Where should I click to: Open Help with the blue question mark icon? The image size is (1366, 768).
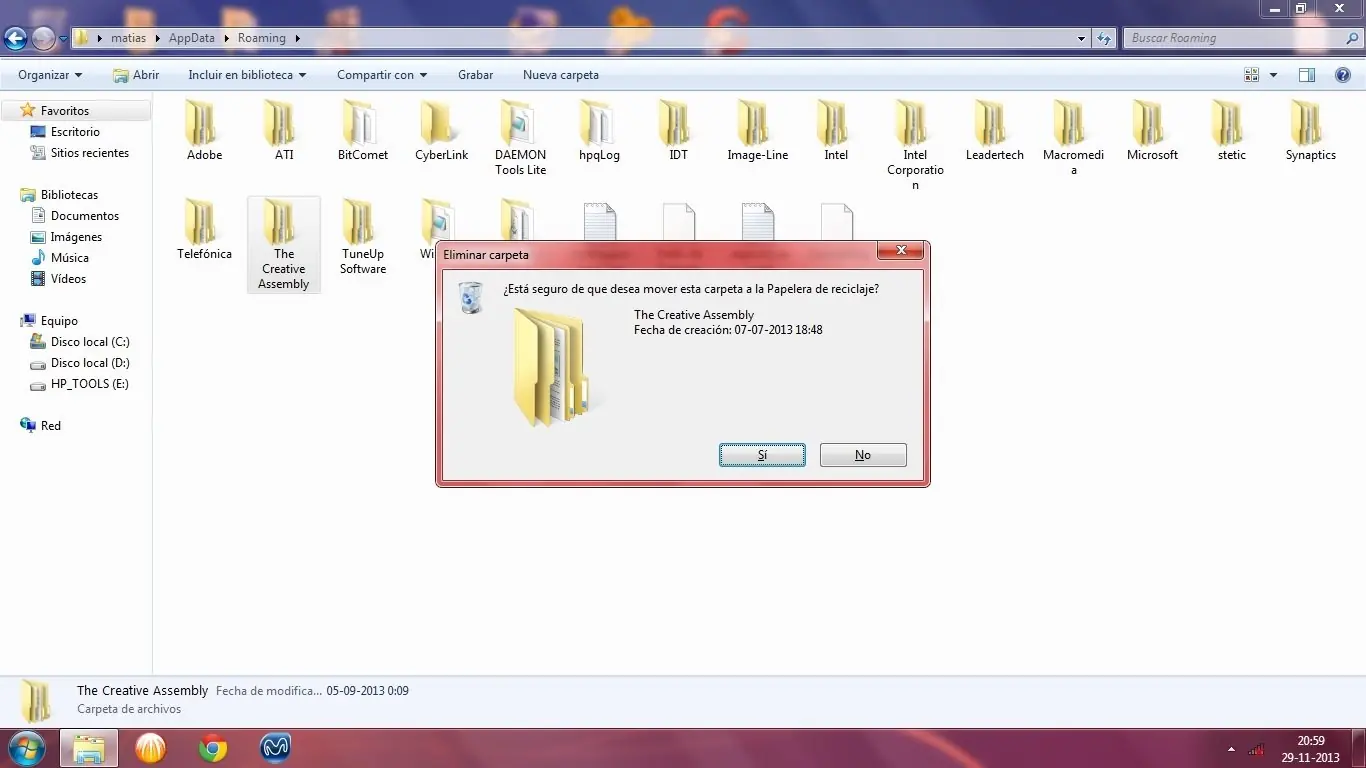point(1343,75)
